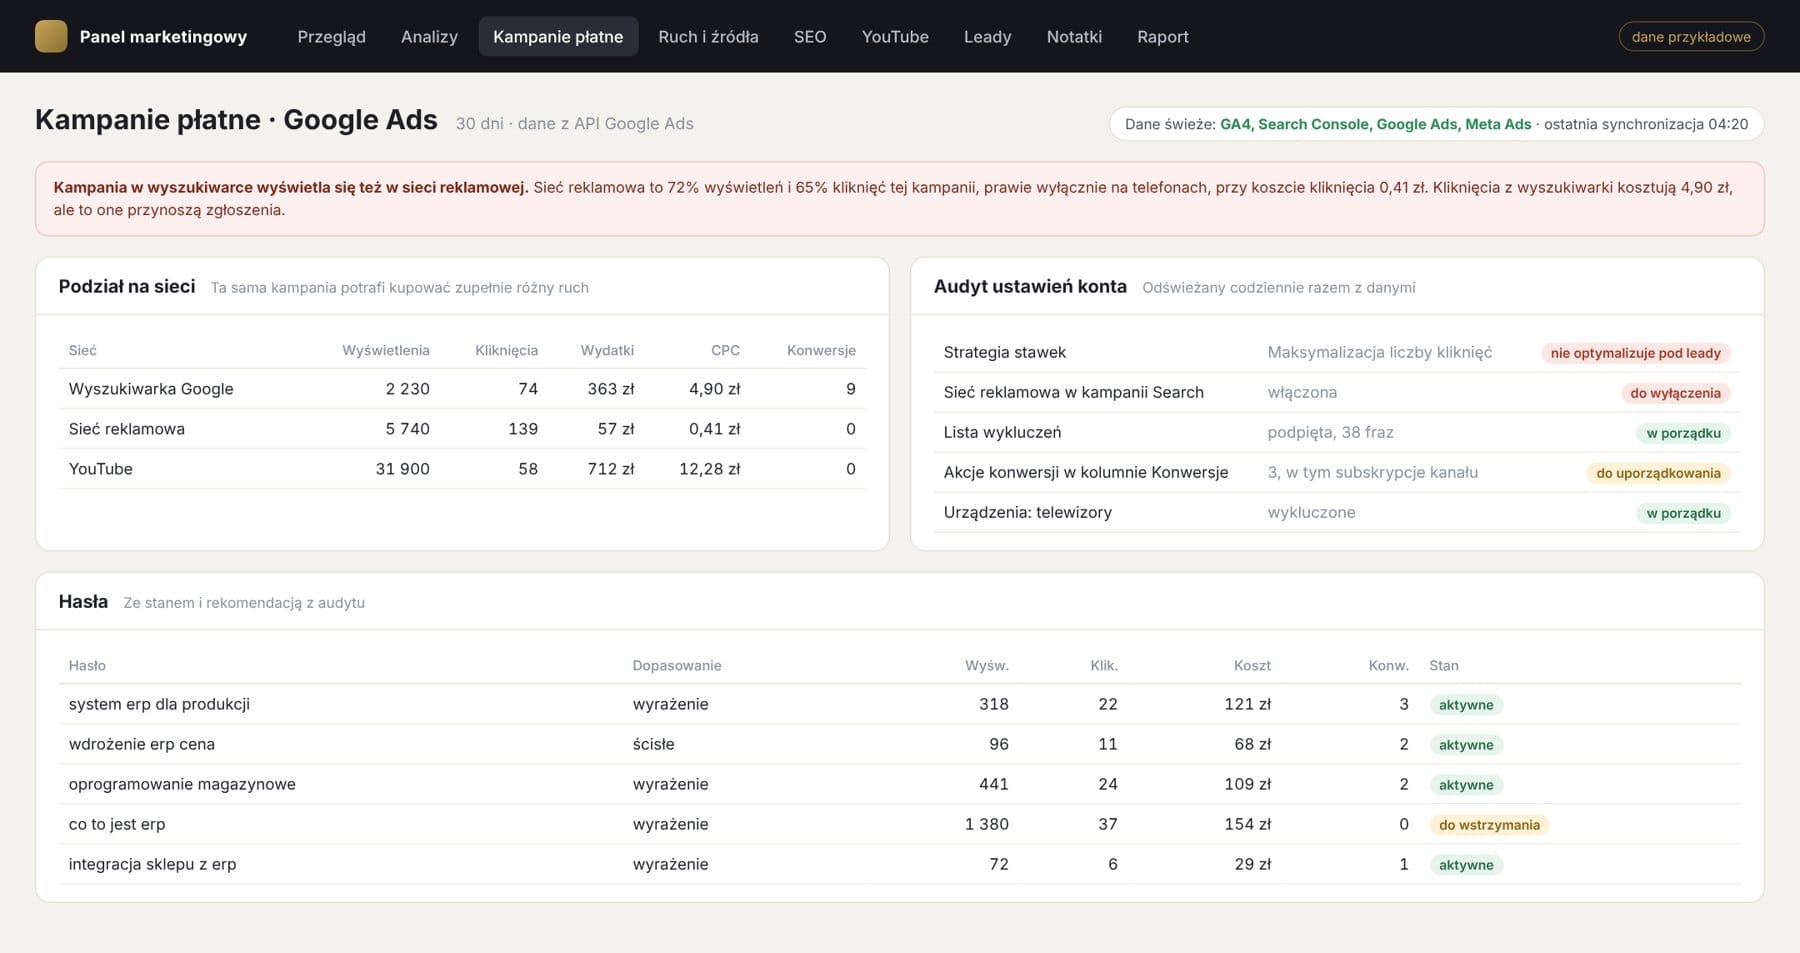Click the CPC column header
The image size is (1800, 953).
(725, 350)
